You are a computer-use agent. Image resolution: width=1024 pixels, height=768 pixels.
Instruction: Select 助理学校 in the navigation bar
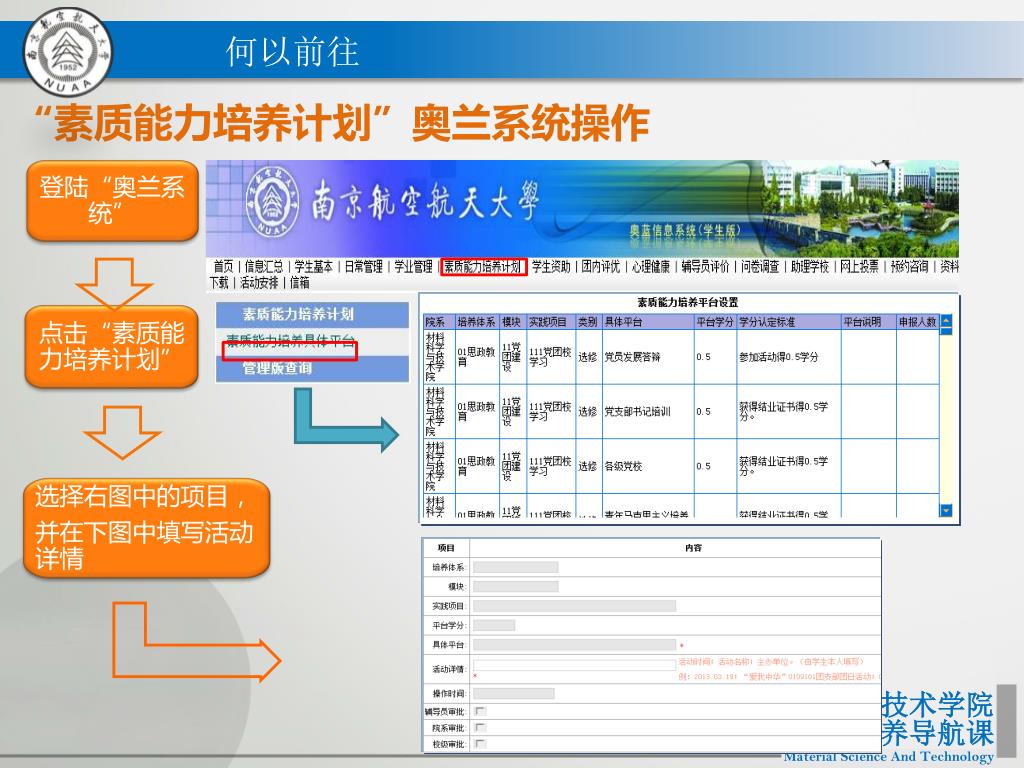810,266
